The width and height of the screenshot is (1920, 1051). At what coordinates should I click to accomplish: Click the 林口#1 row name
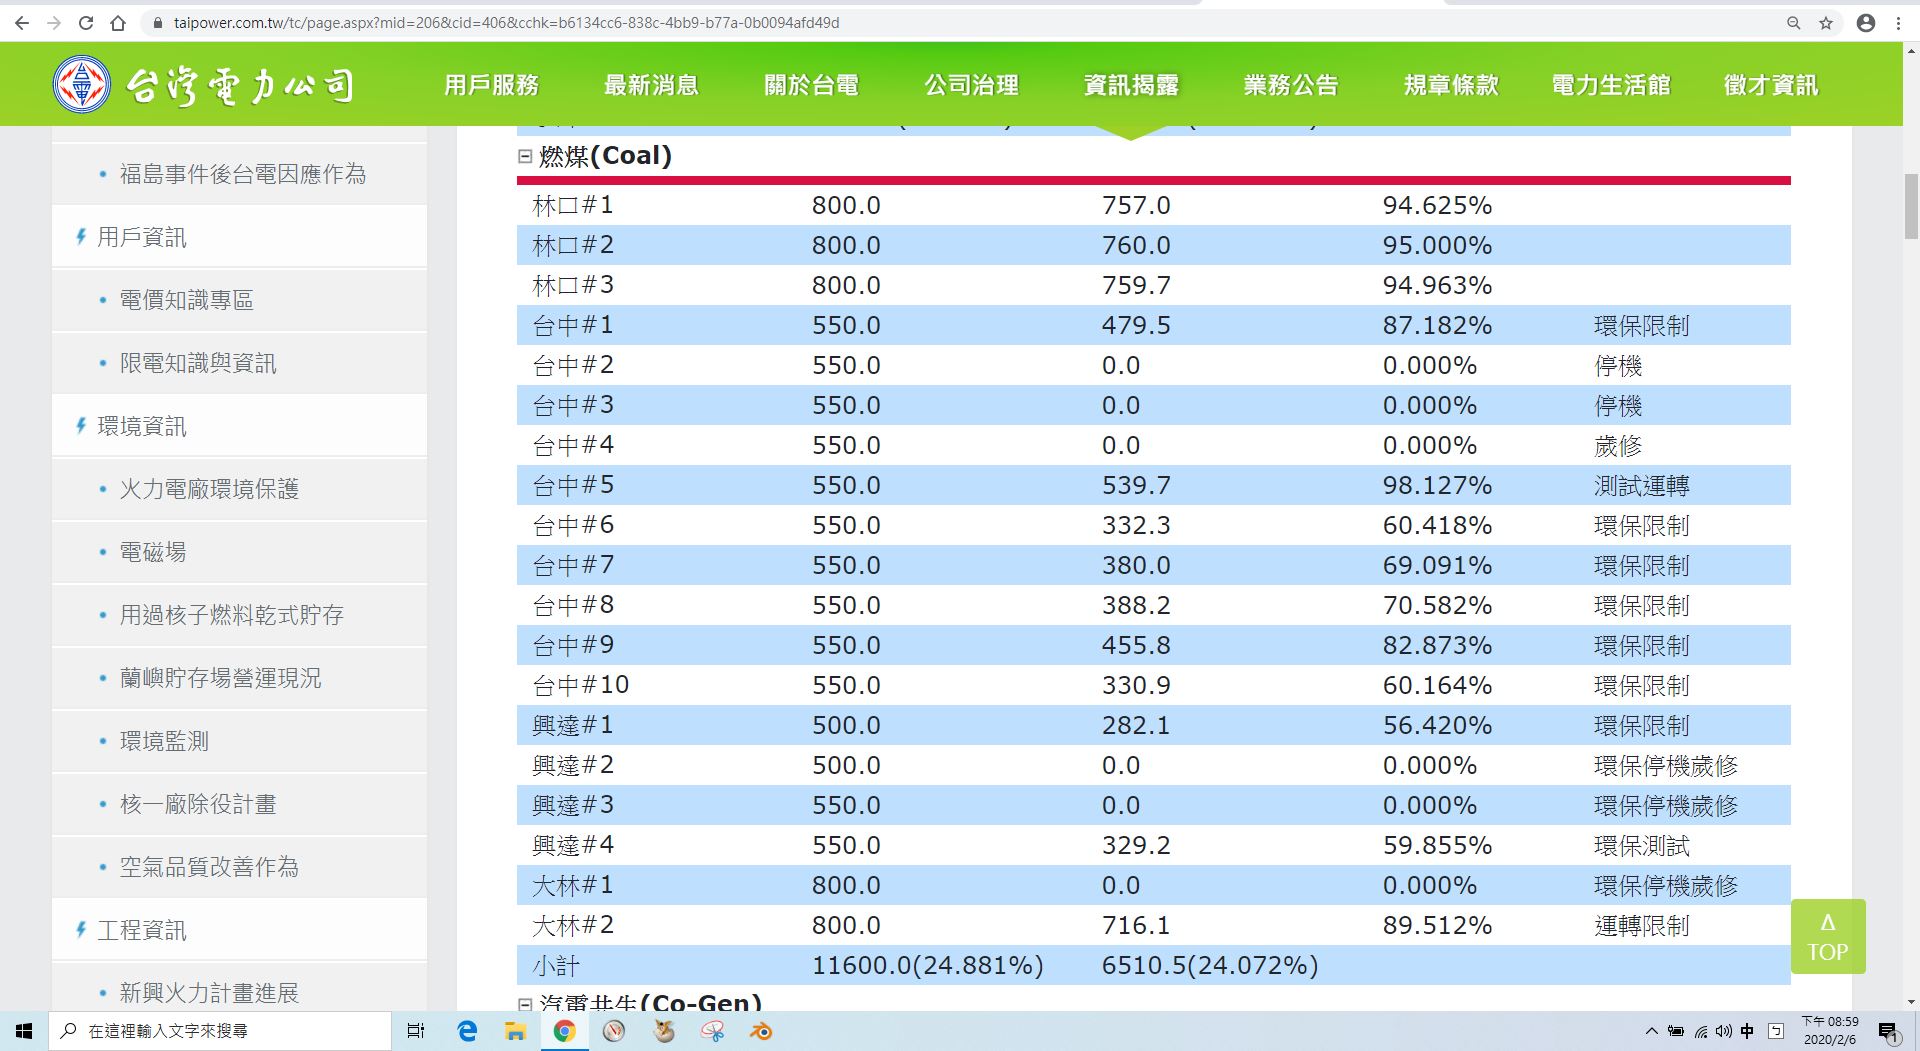coord(573,205)
